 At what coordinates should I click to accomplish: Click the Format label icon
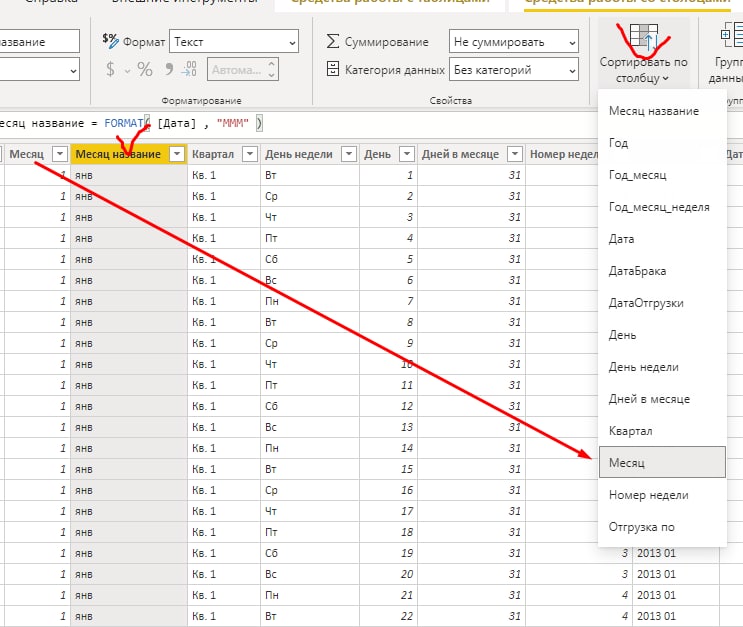[110, 41]
